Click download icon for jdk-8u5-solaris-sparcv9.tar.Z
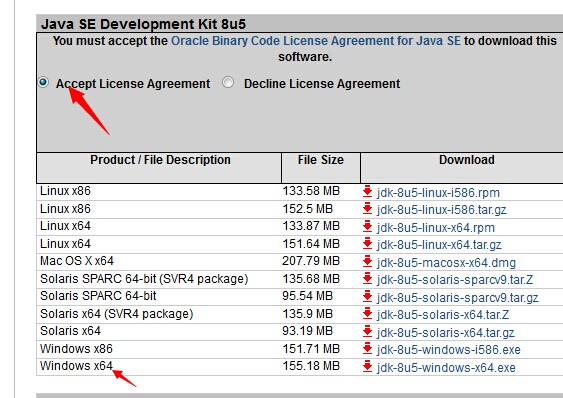563x398 pixels. pyautogui.click(x=367, y=278)
